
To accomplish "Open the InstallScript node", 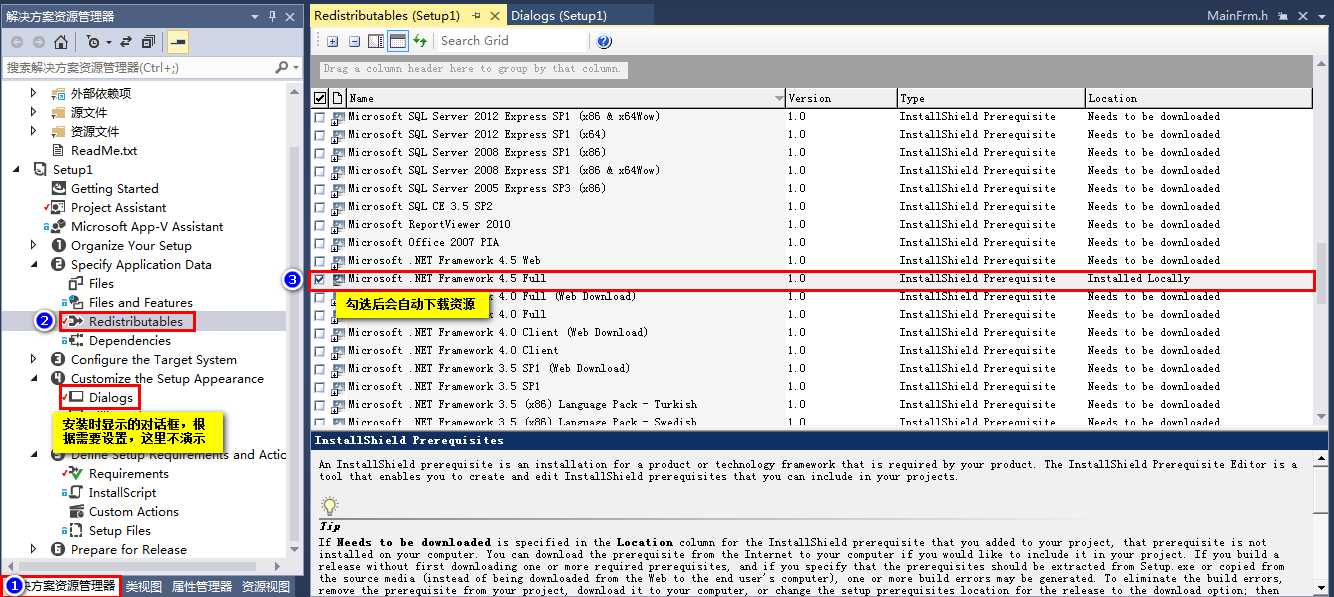I will point(122,492).
